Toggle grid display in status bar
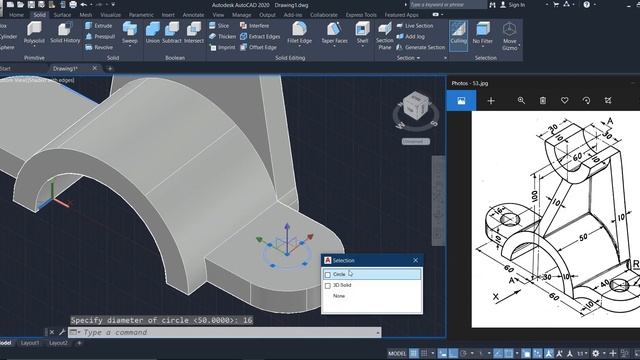 coord(413,353)
